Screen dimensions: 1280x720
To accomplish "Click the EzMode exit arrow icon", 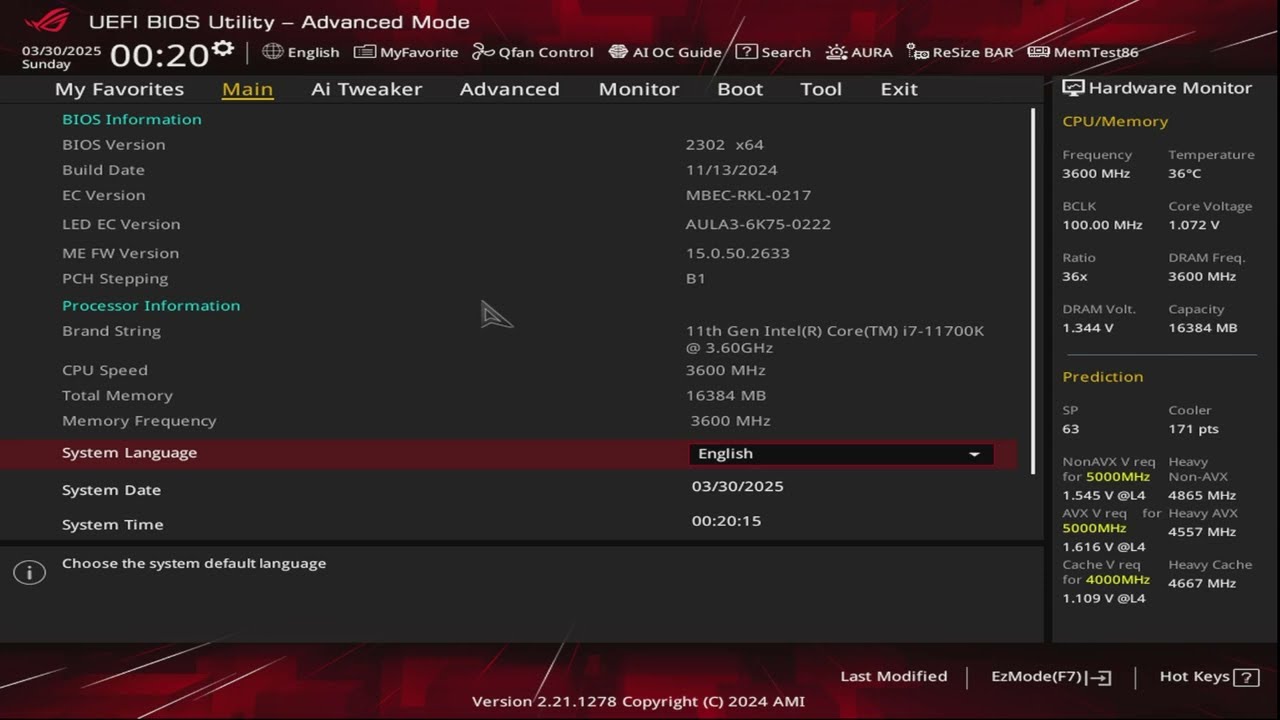I will point(1100,678).
